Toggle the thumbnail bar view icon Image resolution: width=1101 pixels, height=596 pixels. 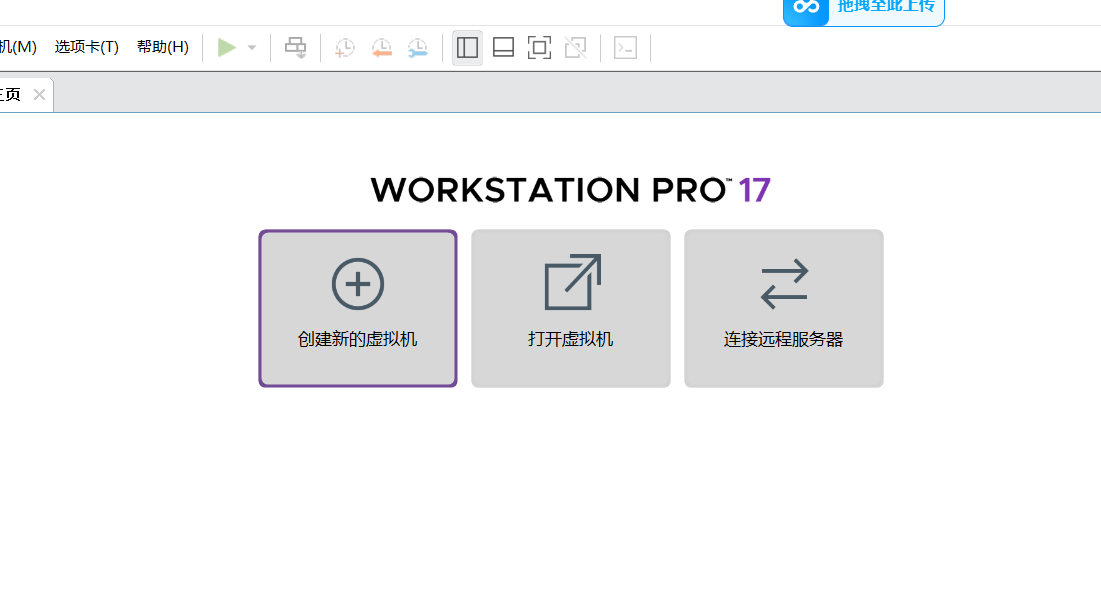point(503,48)
